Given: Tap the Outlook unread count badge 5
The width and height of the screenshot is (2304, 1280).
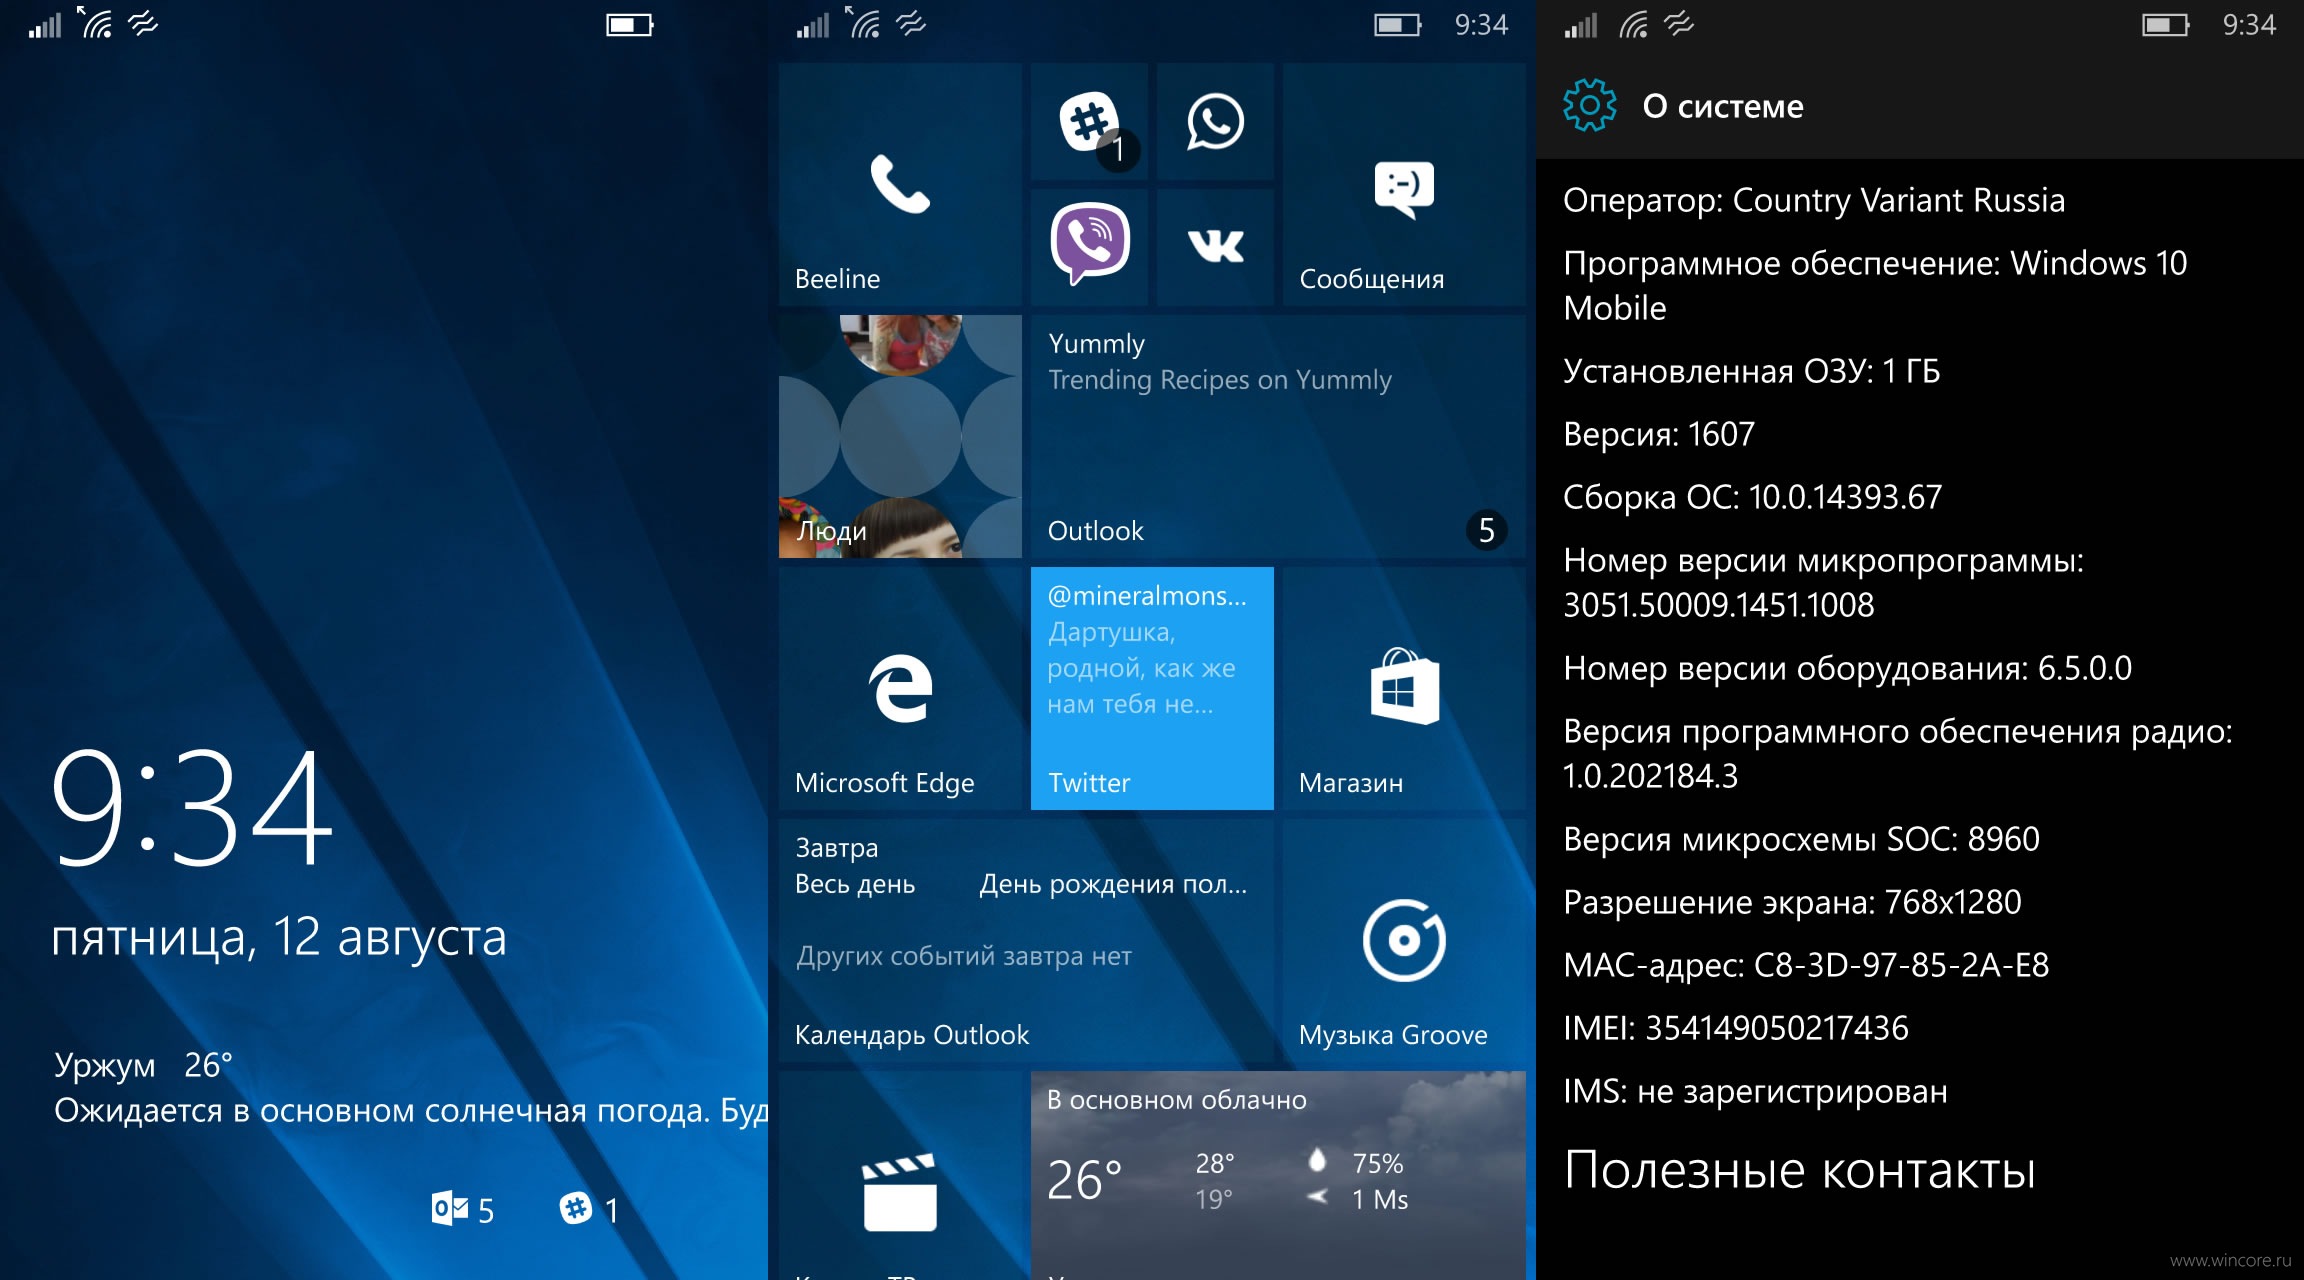Looking at the screenshot, I should click(1487, 530).
